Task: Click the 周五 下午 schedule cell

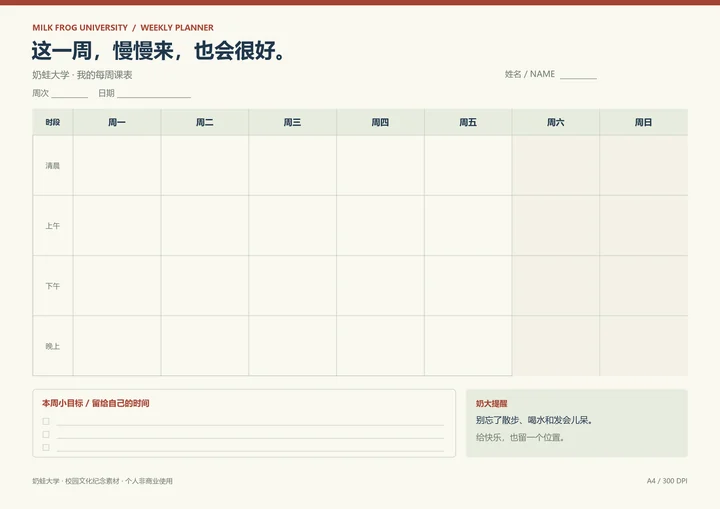Action: tap(468, 286)
